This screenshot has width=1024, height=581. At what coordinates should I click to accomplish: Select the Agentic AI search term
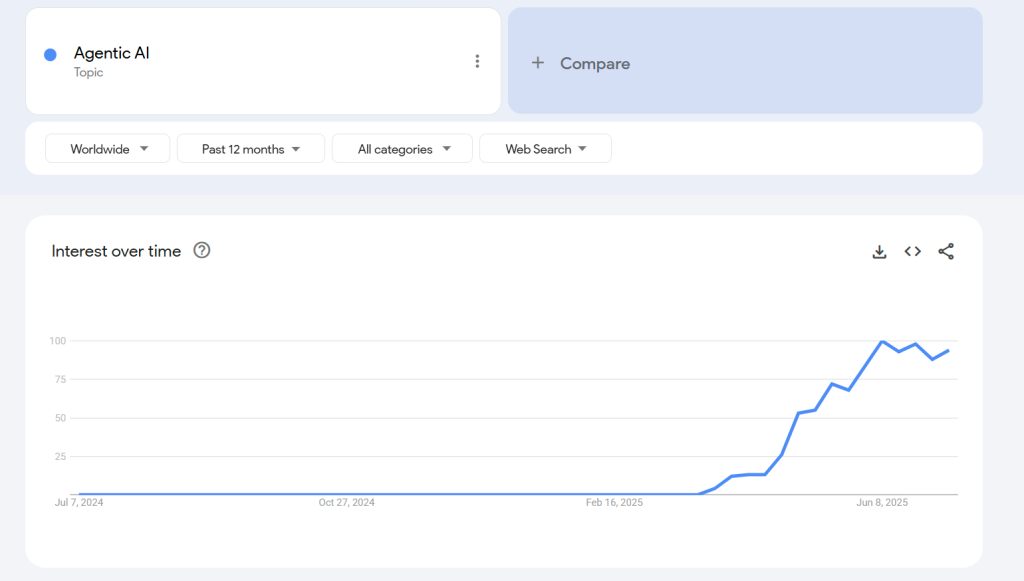112,53
